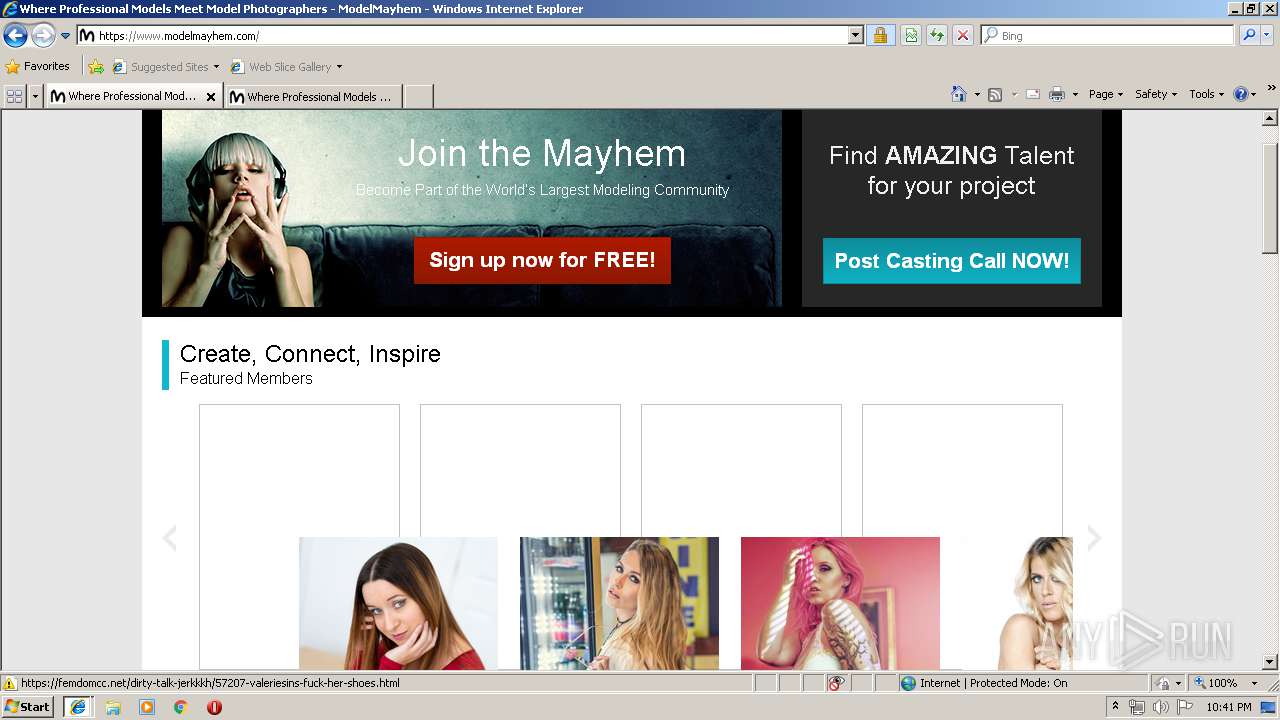Click the Join the Mayhem heading
The image size is (1280, 720).
(542, 154)
